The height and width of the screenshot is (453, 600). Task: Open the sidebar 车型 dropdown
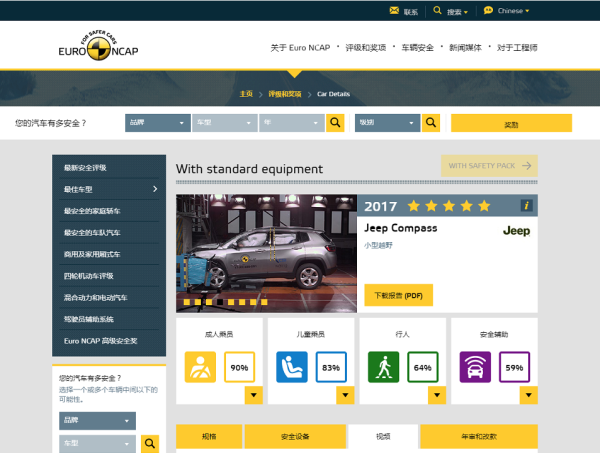point(97,444)
